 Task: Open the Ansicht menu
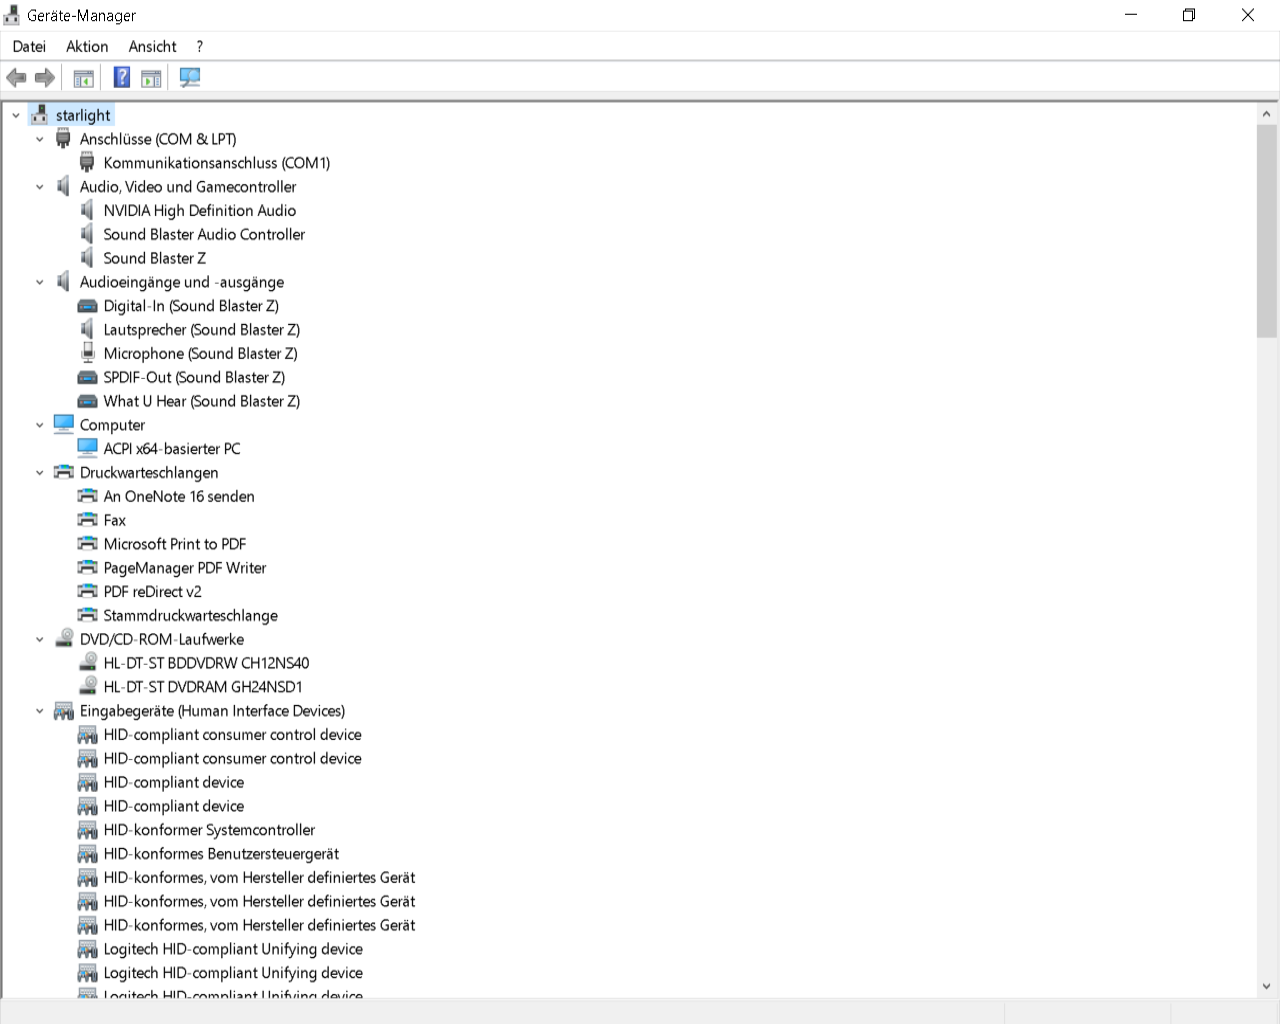tap(152, 46)
